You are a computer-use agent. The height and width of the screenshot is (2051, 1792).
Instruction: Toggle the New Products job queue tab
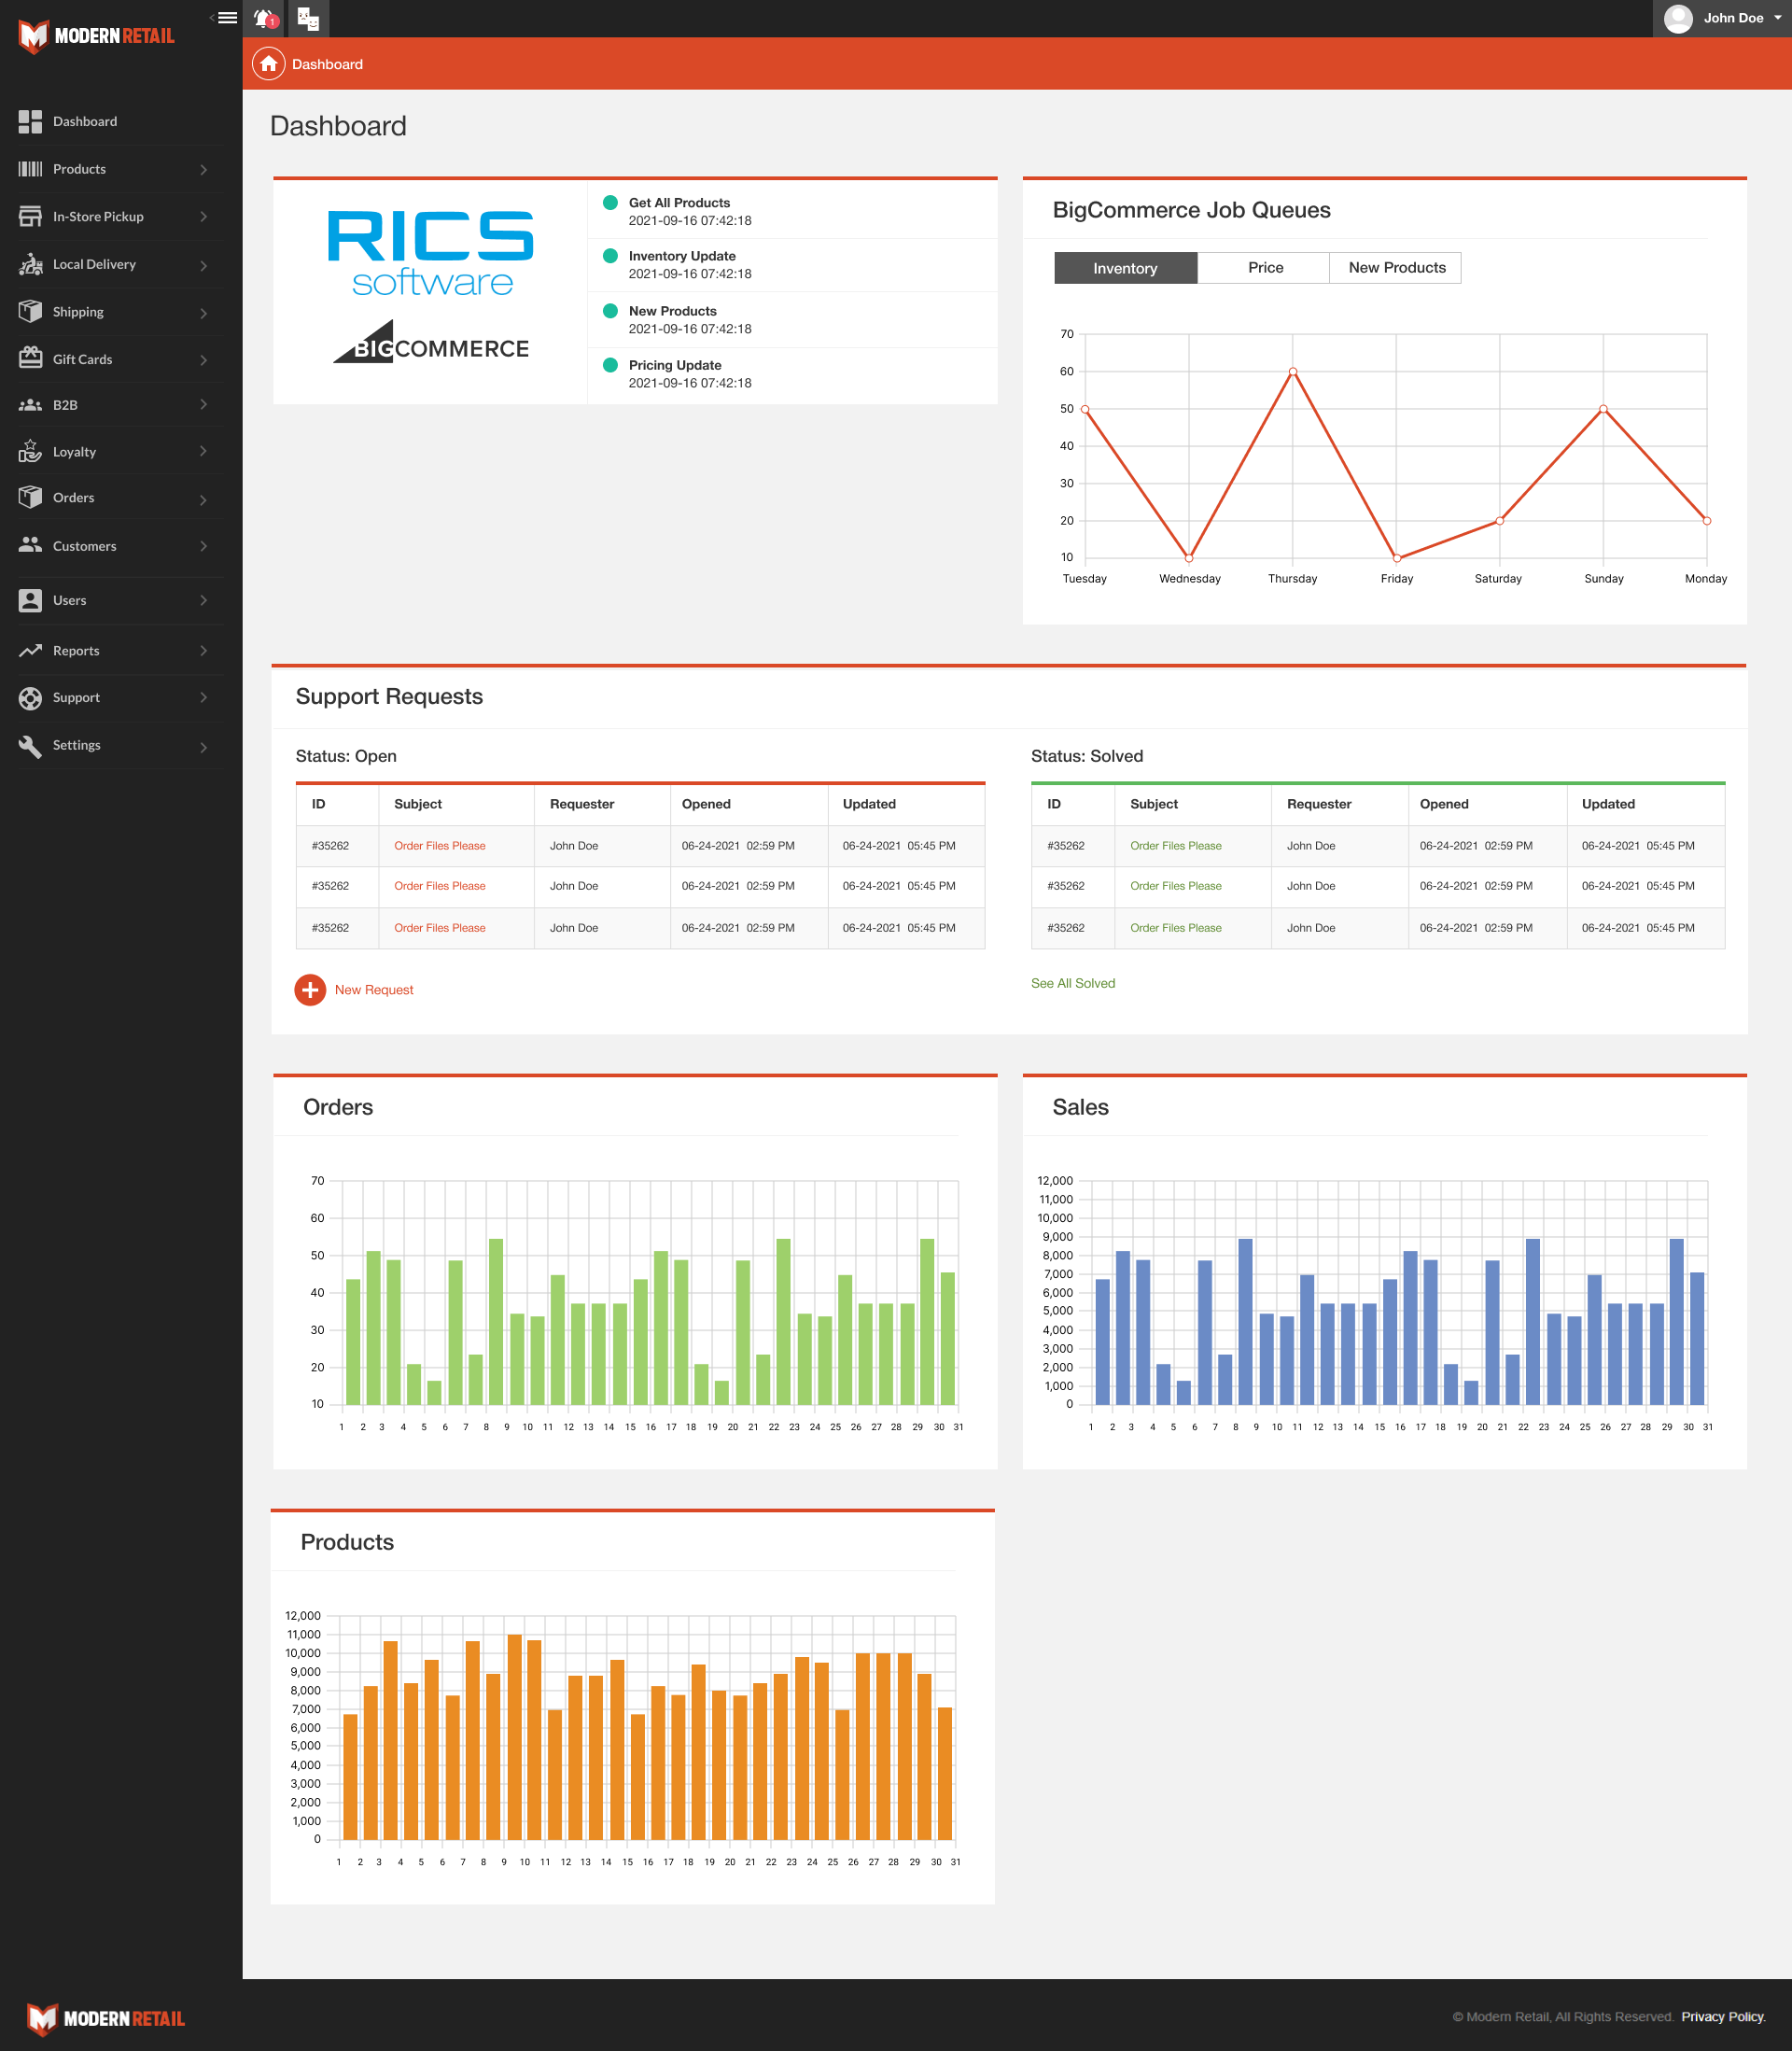[x=1396, y=269]
